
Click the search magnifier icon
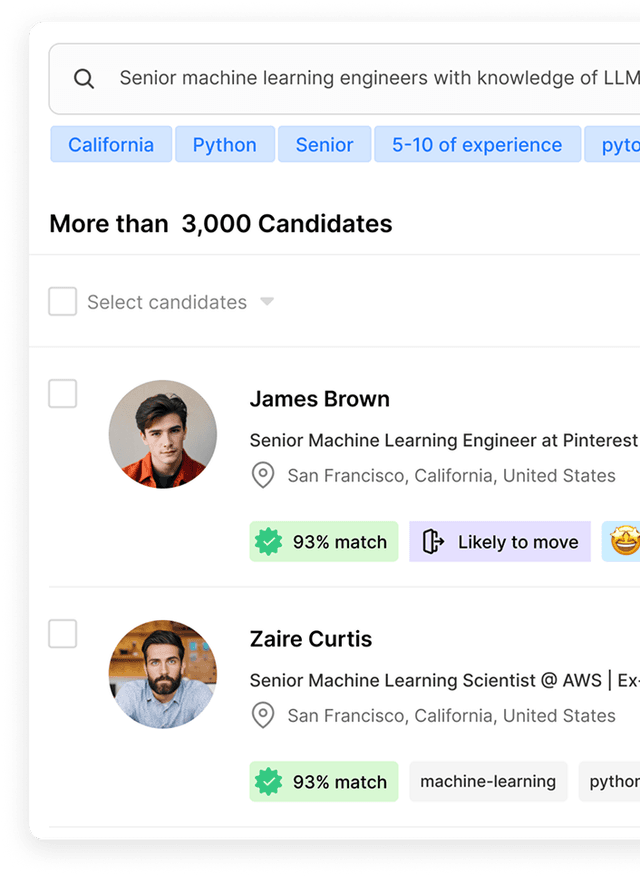point(84,79)
